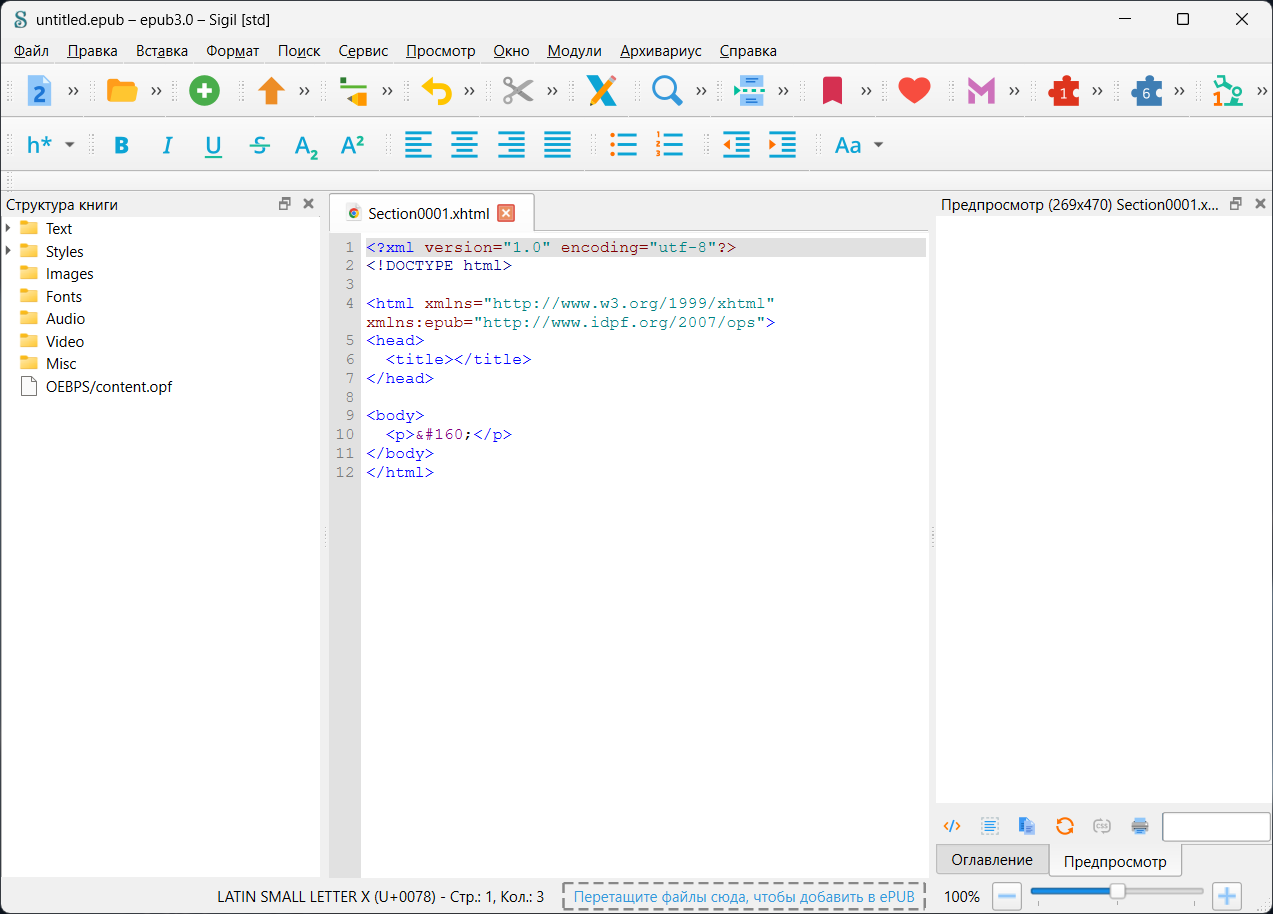This screenshot has height=914, width=1273.
Task: Click the scissors cut icon
Action: point(518,91)
